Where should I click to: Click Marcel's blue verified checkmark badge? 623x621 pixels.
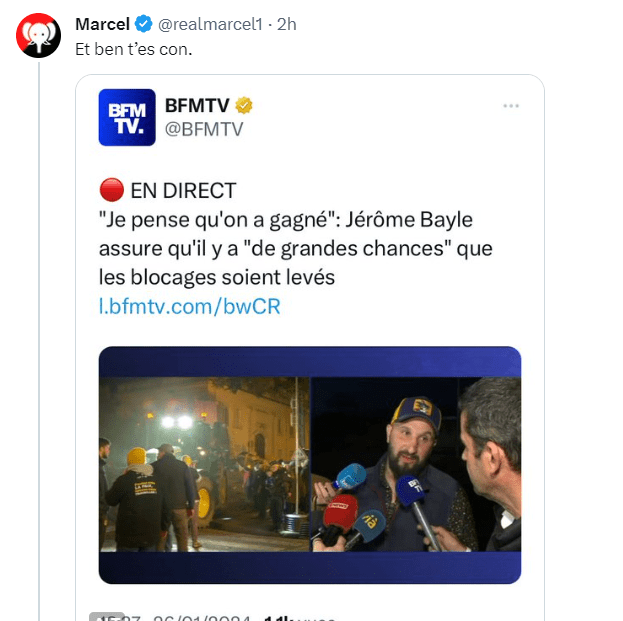point(145,24)
